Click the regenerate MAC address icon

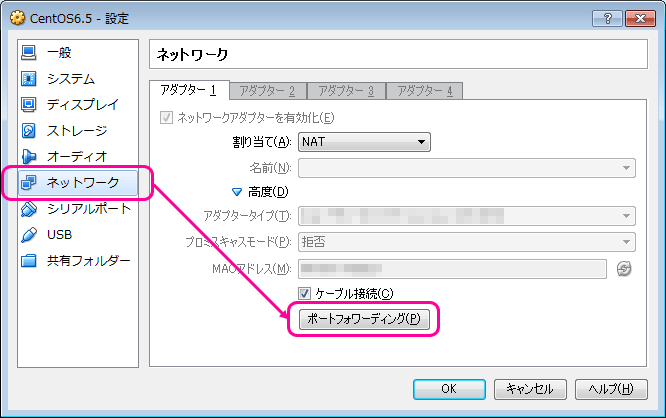coord(624,268)
